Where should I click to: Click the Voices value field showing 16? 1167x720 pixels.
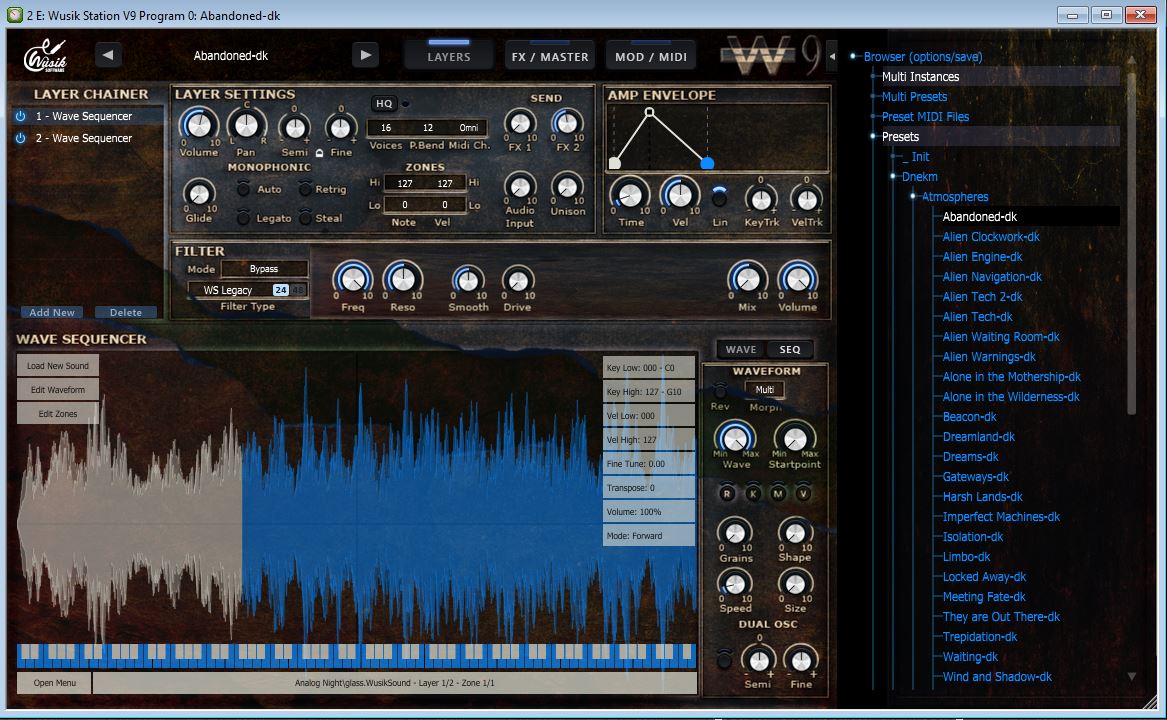tap(386, 127)
